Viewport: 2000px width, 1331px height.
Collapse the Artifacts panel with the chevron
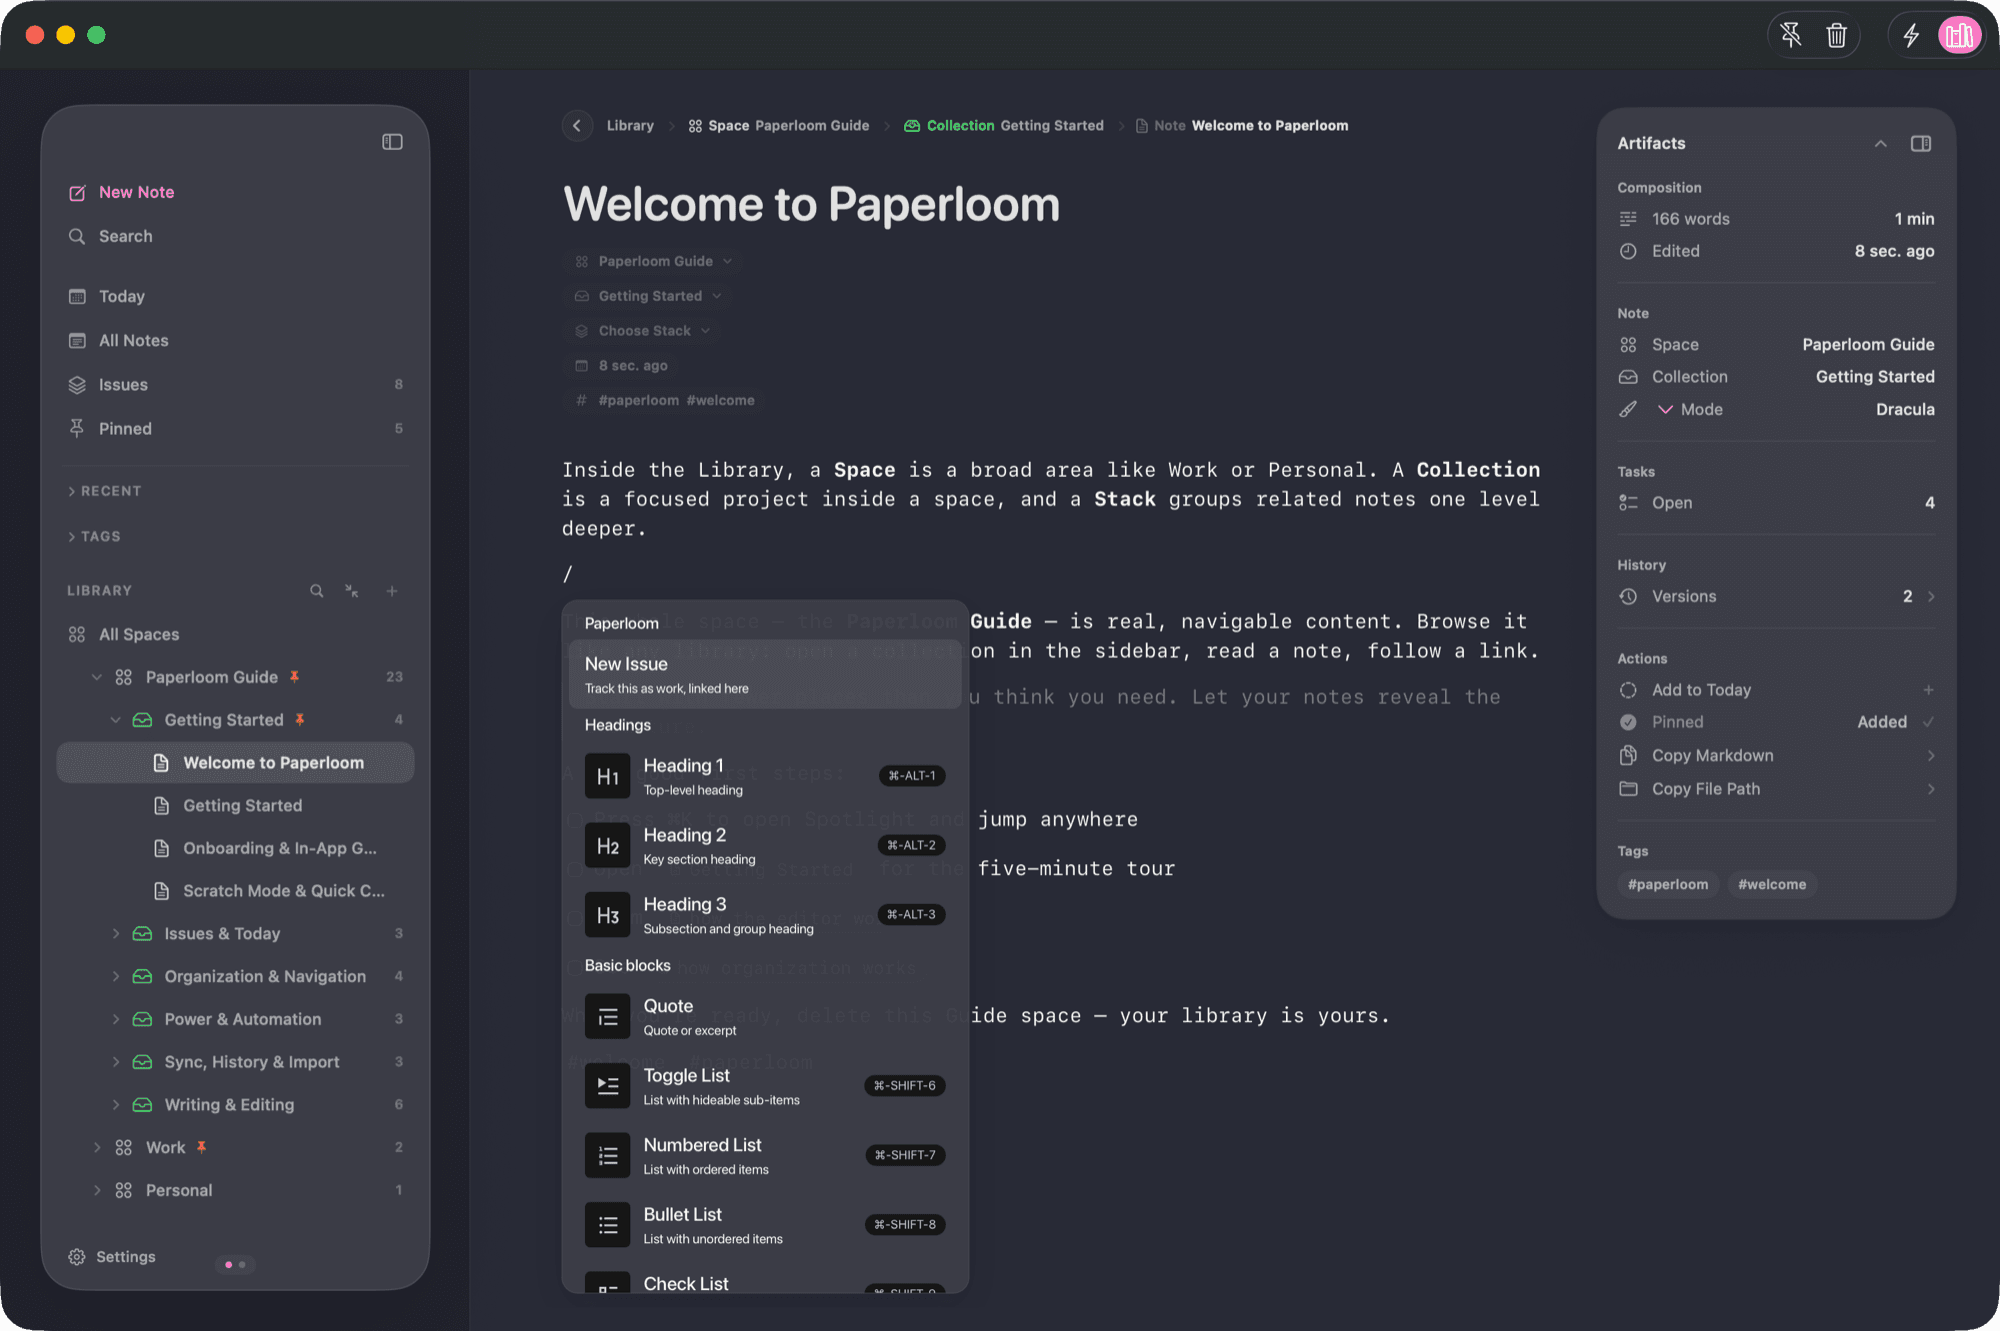tap(1880, 144)
